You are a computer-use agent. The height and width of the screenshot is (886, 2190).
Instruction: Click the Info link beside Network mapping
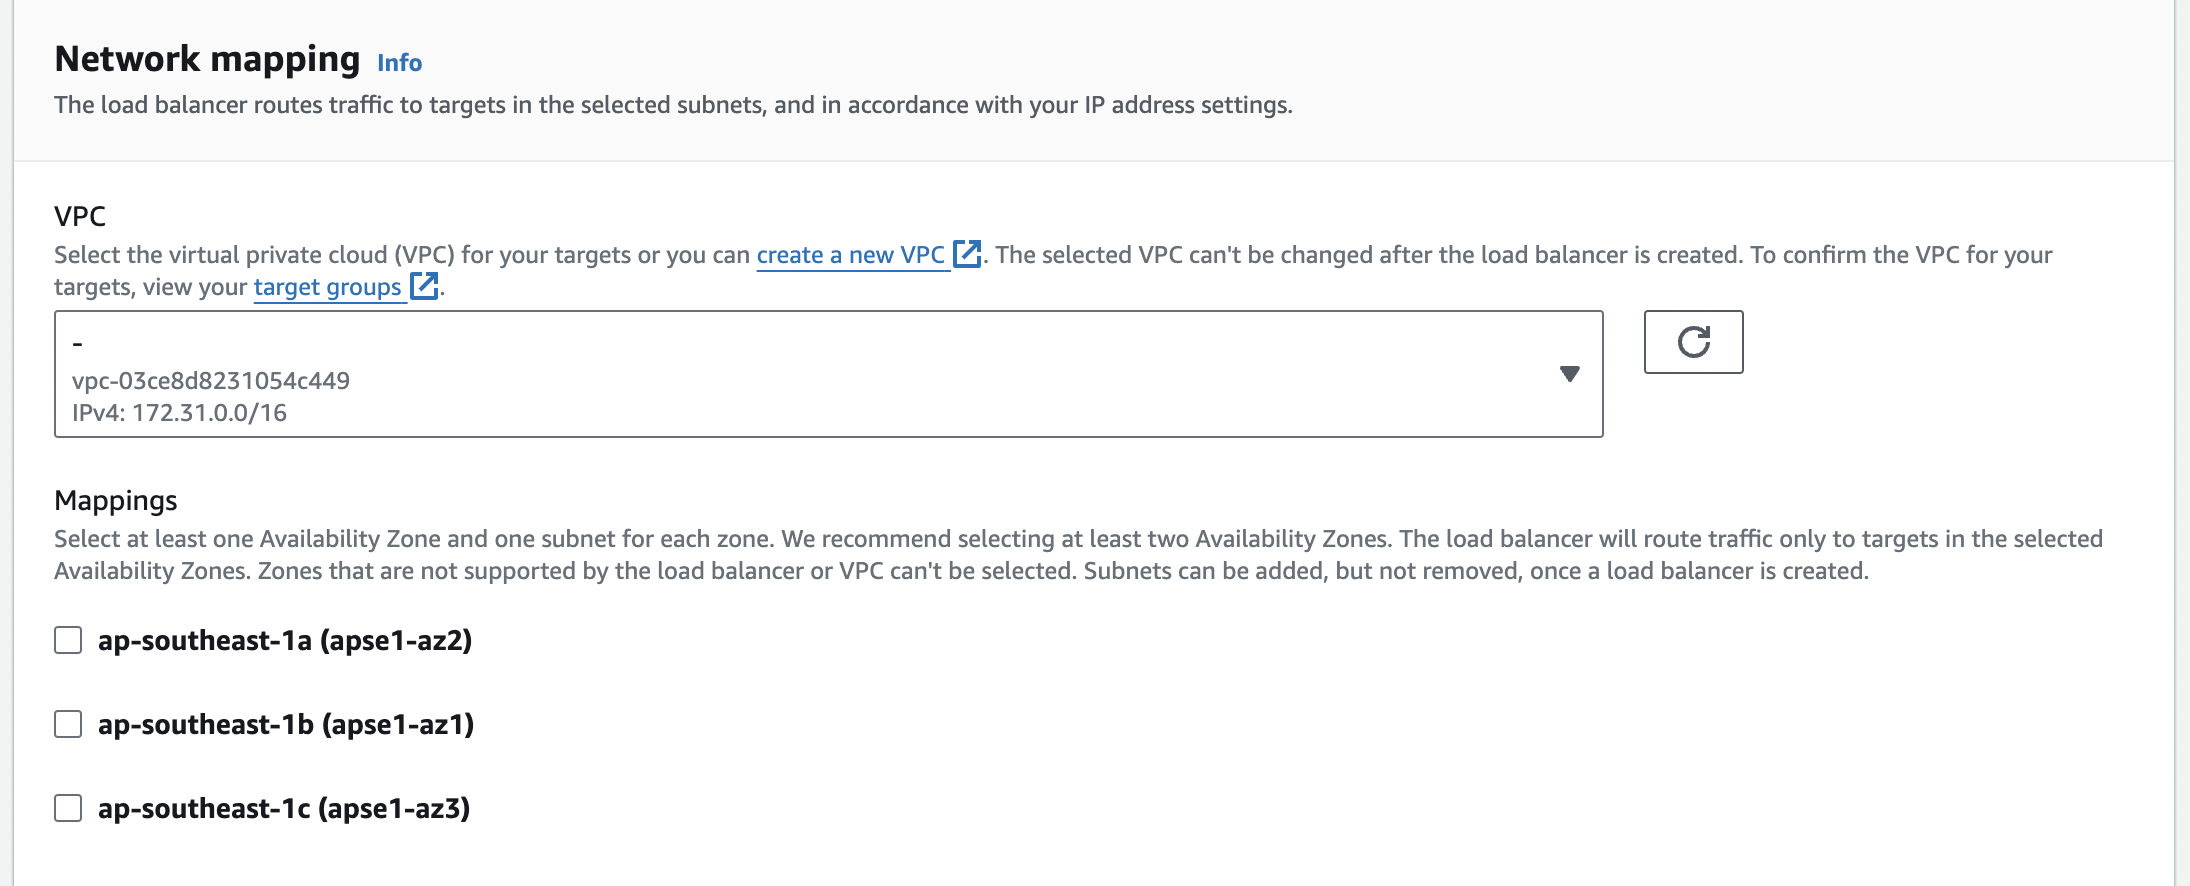pyautogui.click(x=399, y=63)
